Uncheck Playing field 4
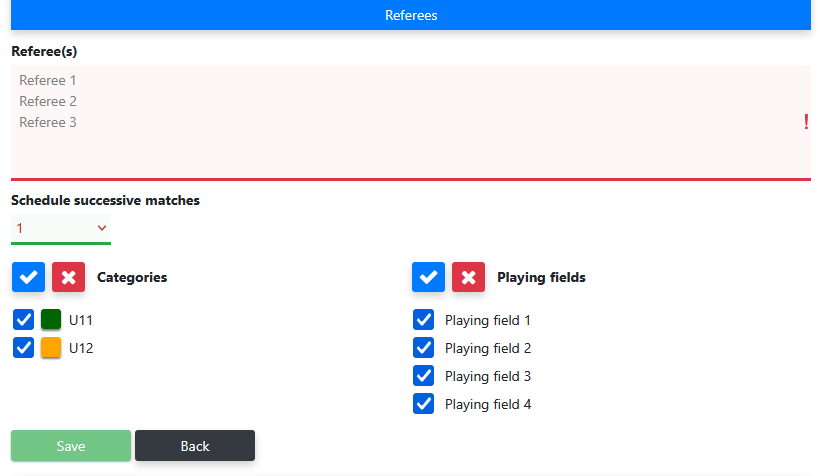The image size is (822, 476). tap(423, 404)
